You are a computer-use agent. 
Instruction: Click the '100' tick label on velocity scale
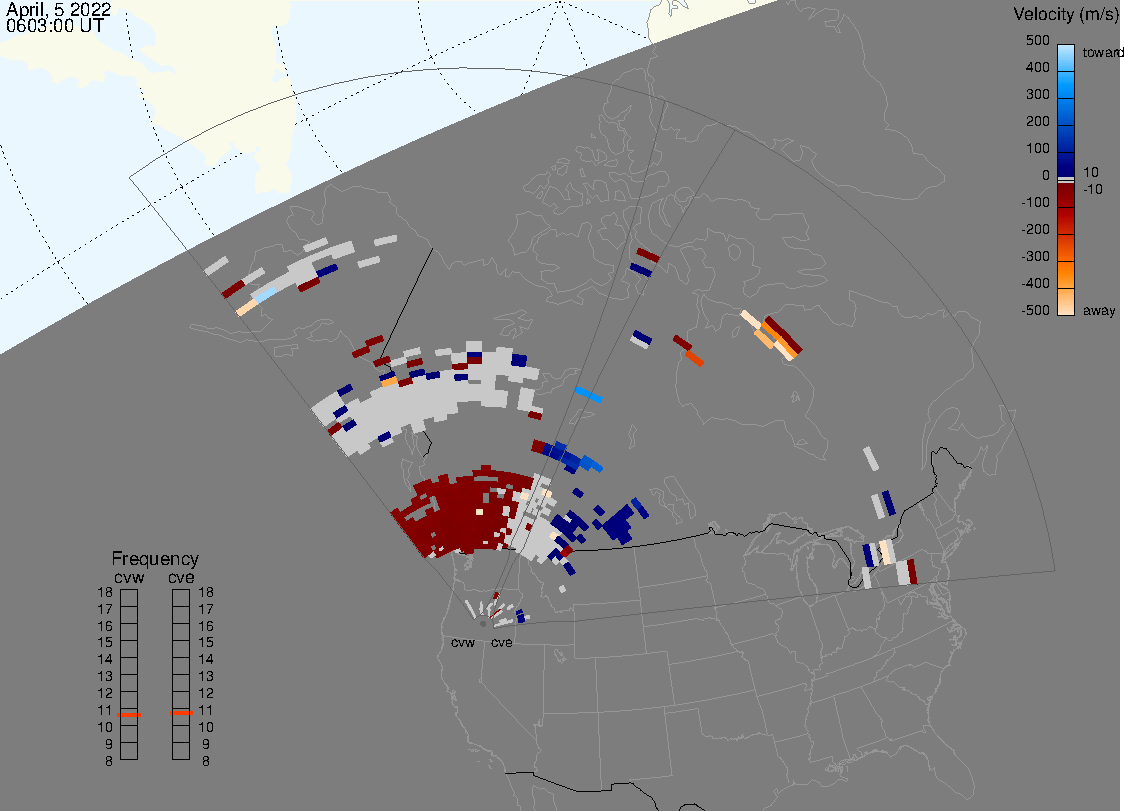point(1037,148)
